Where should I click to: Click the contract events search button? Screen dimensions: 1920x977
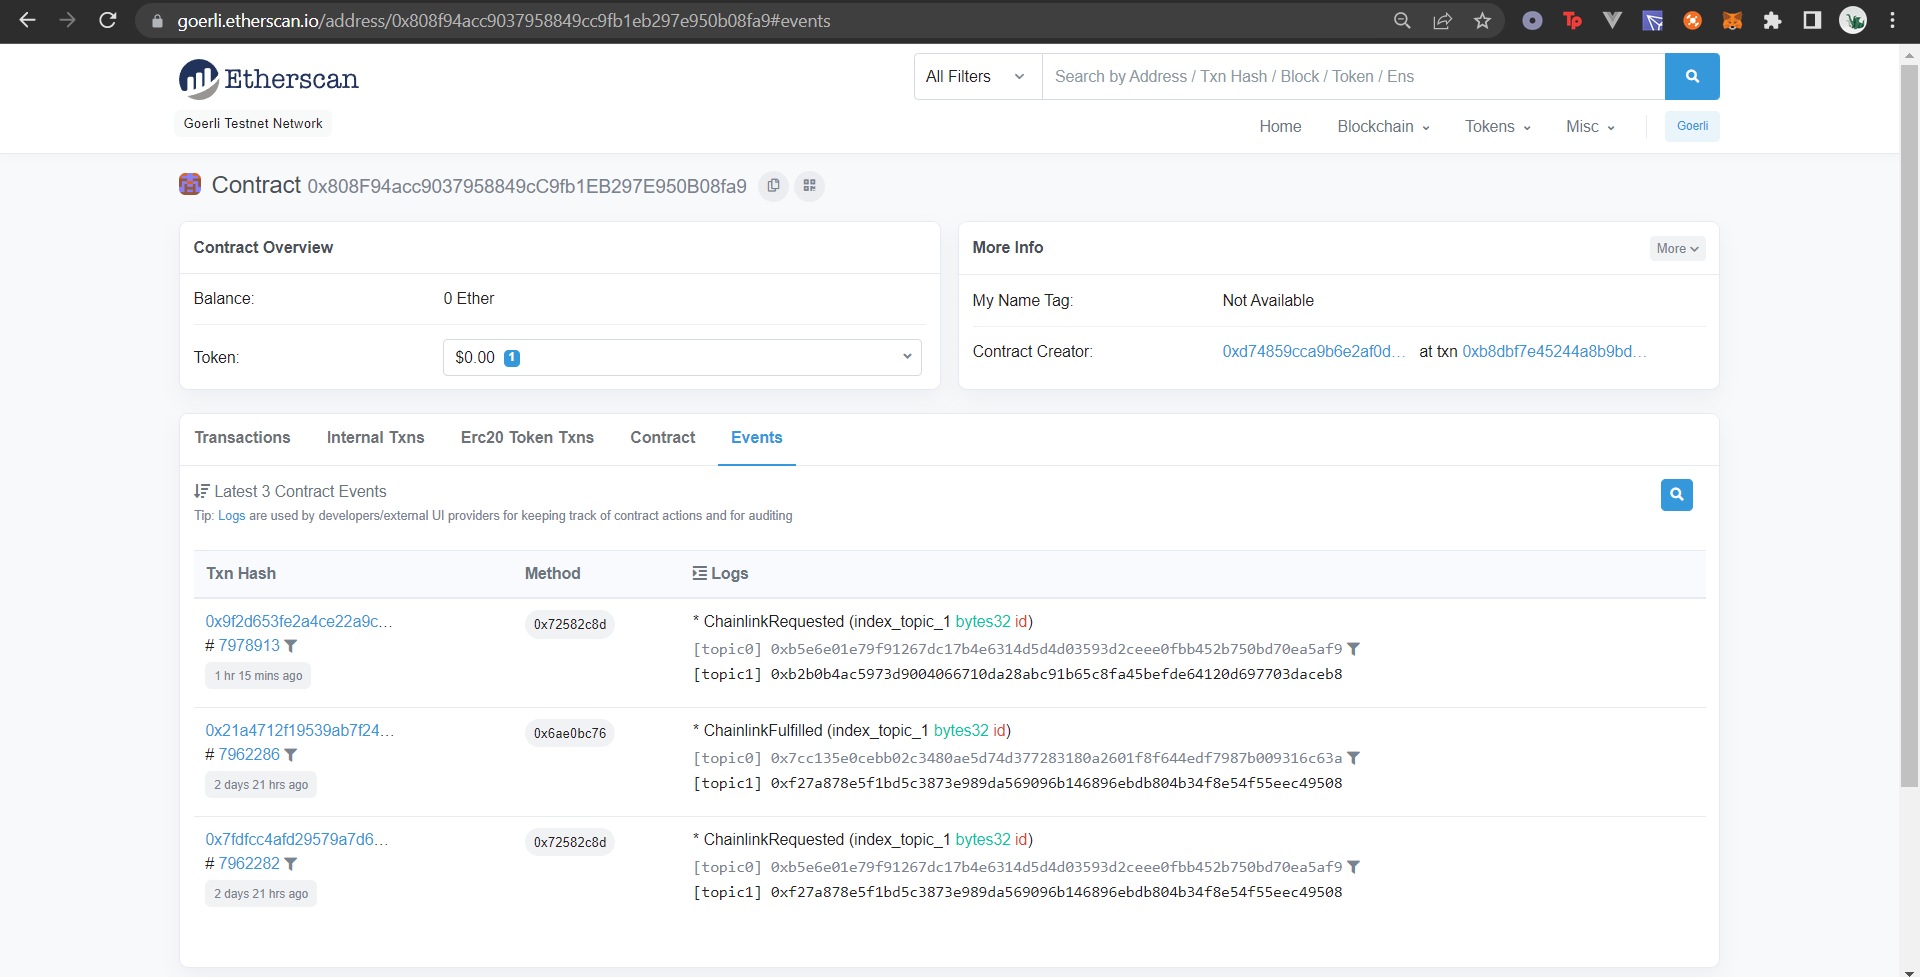coord(1677,495)
